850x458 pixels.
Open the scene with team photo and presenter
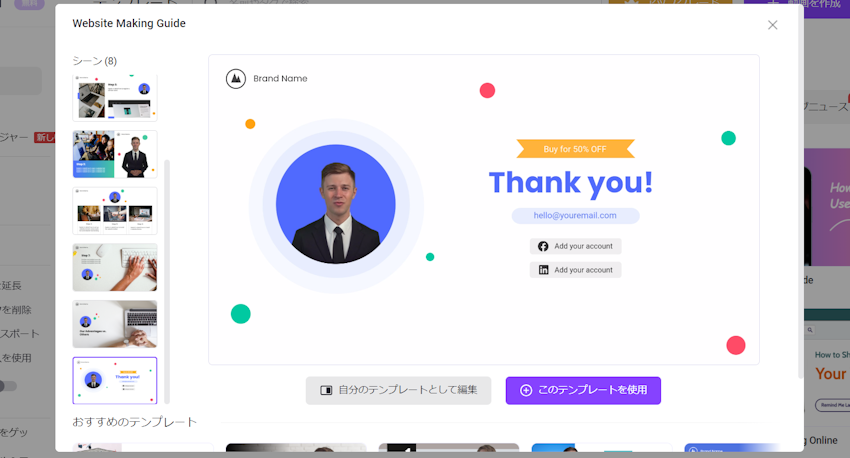click(x=115, y=154)
